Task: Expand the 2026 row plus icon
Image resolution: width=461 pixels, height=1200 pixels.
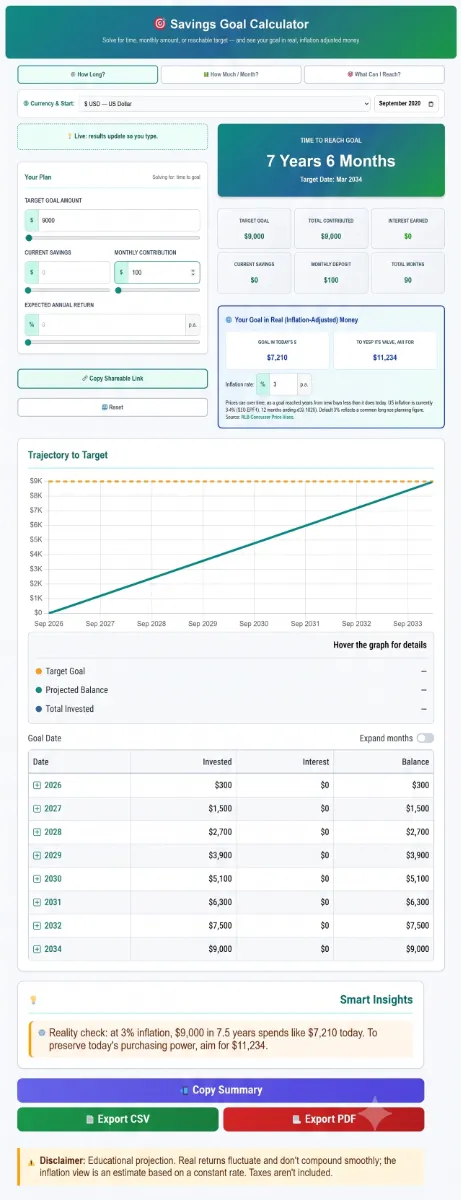Action: (x=37, y=785)
